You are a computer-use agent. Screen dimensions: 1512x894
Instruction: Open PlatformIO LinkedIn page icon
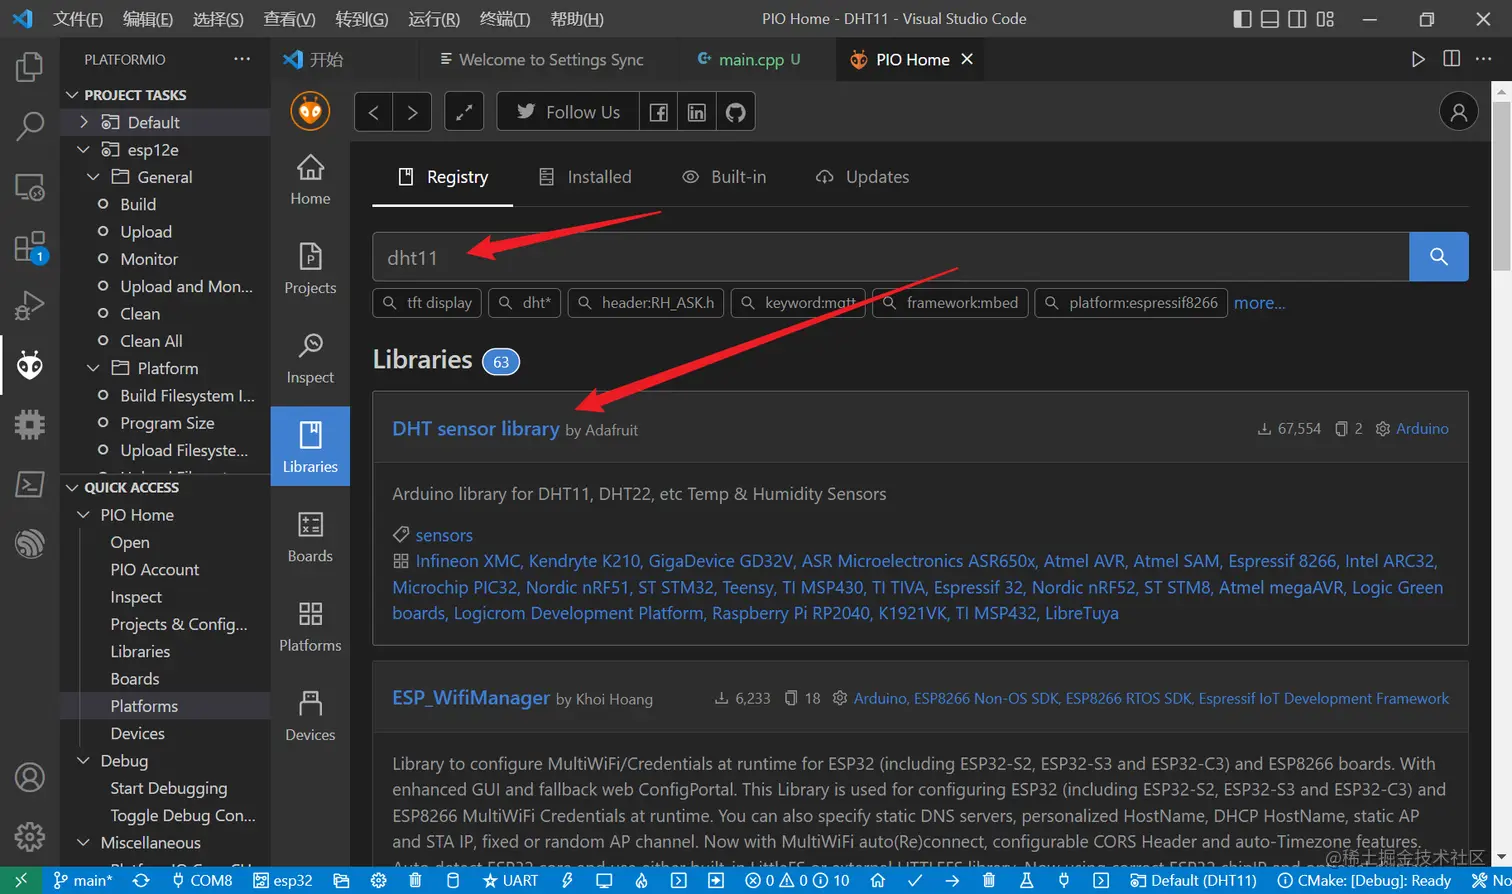pyautogui.click(x=697, y=112)
